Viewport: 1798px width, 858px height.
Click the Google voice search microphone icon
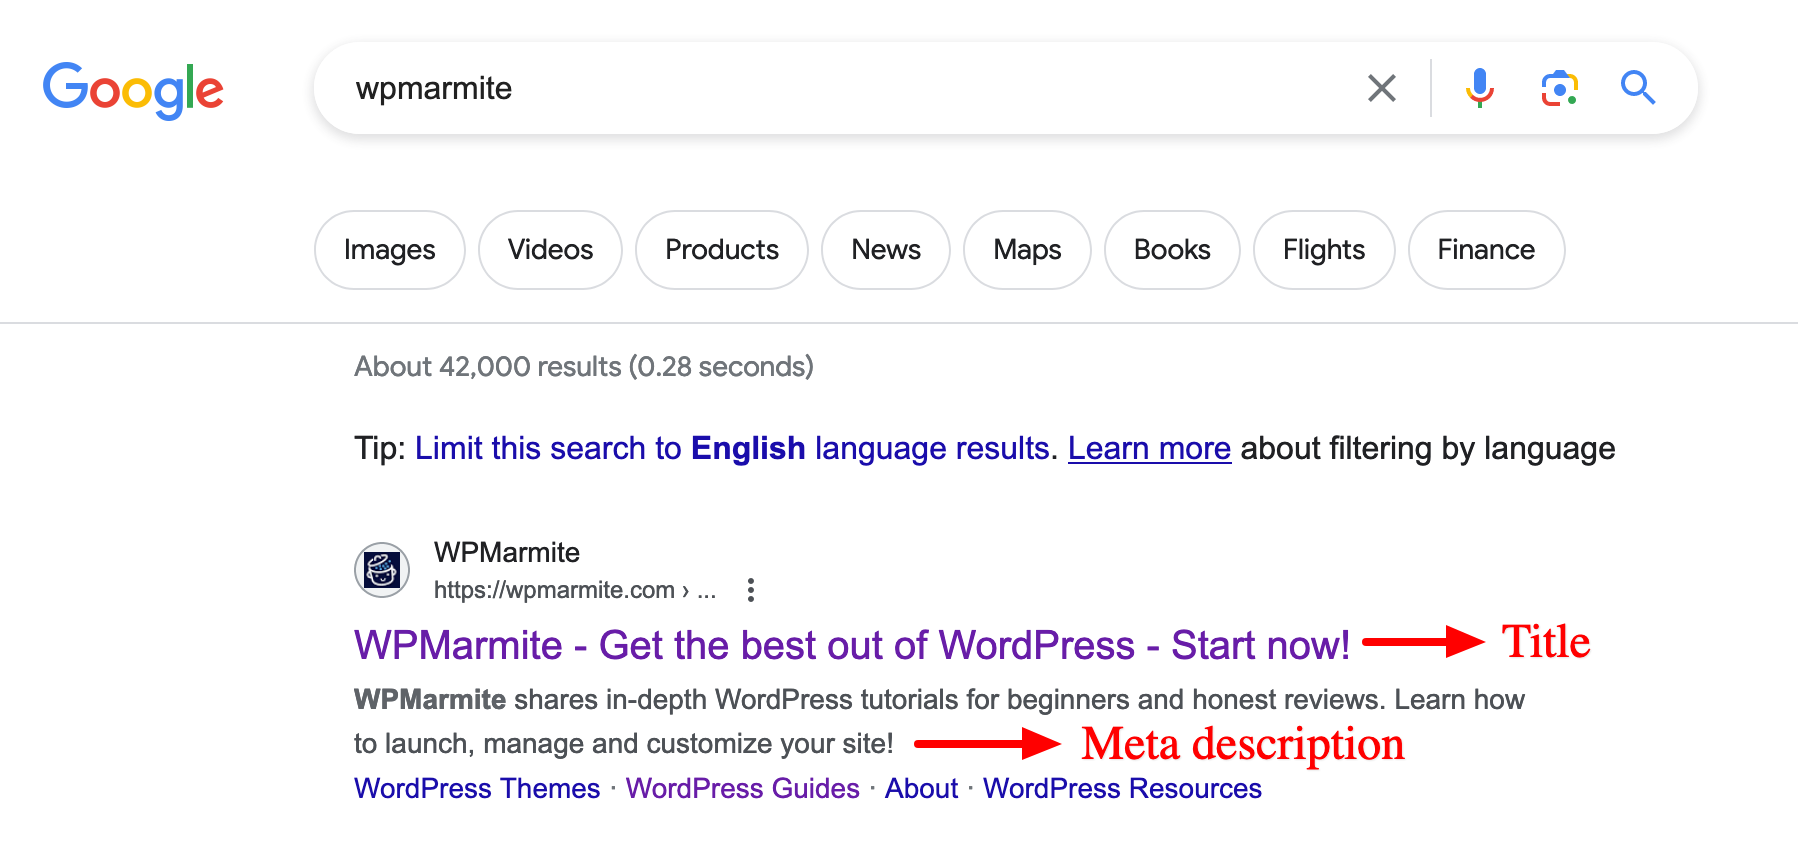[1478, 88]
